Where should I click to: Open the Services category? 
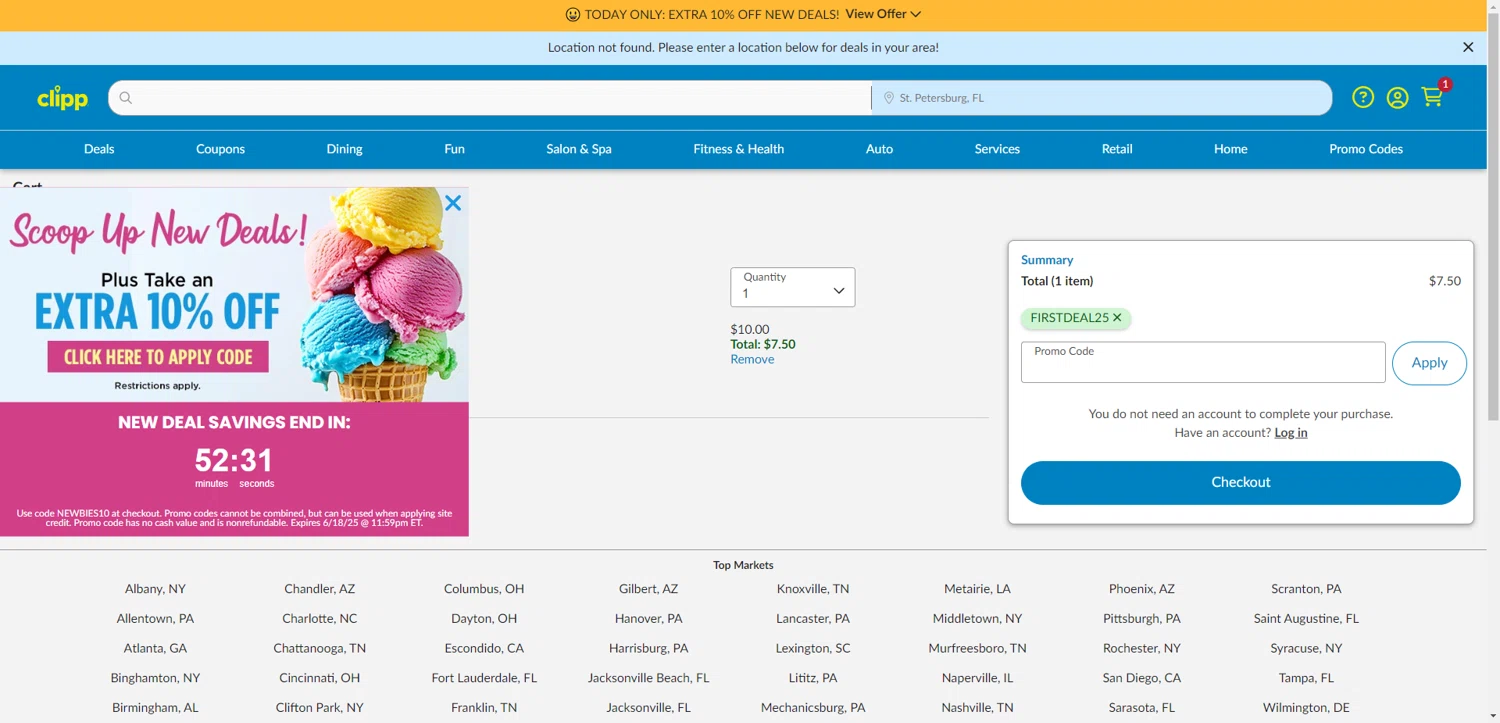coord(997,149)
